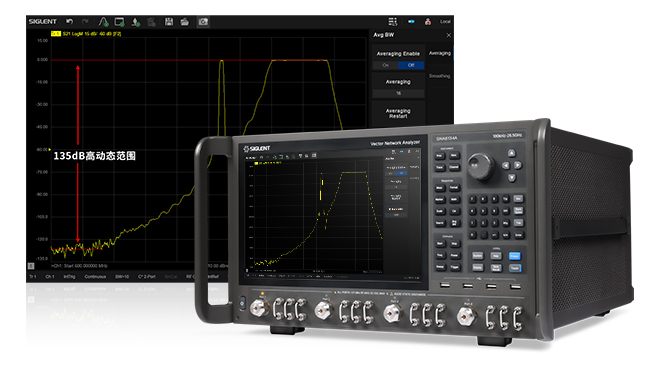Switch to the Smoothing tab
The image size is (650, 380).
[439, 76]
